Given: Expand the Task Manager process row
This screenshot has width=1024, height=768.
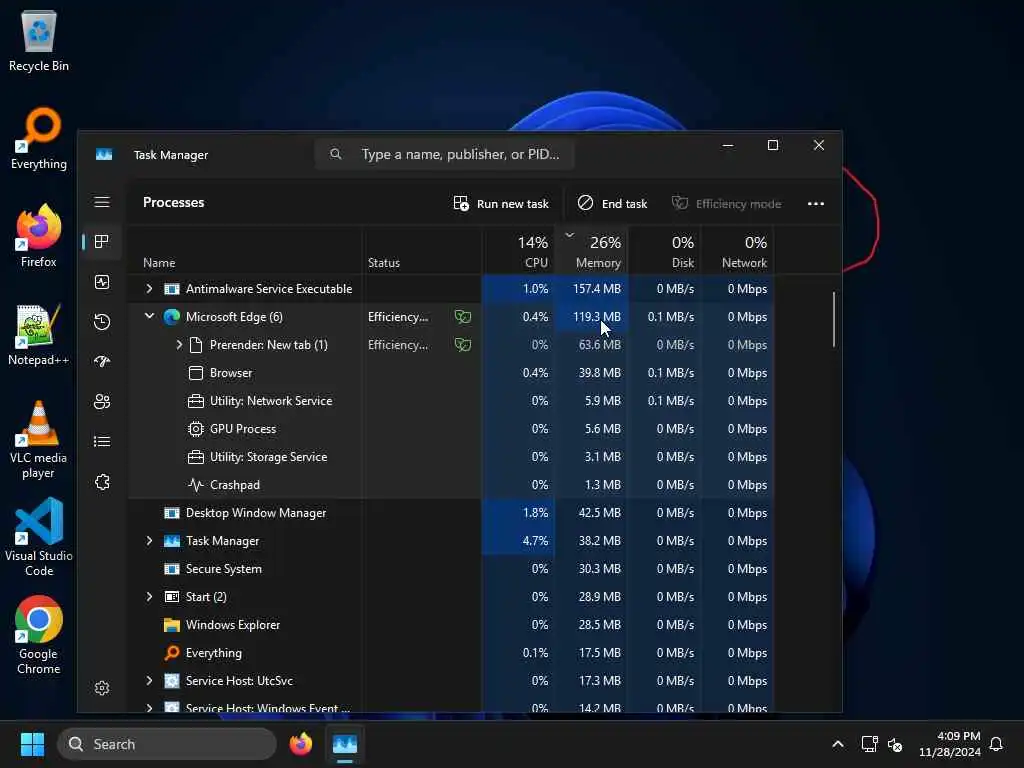Looking at the screenshot, I should click(150, 541).
